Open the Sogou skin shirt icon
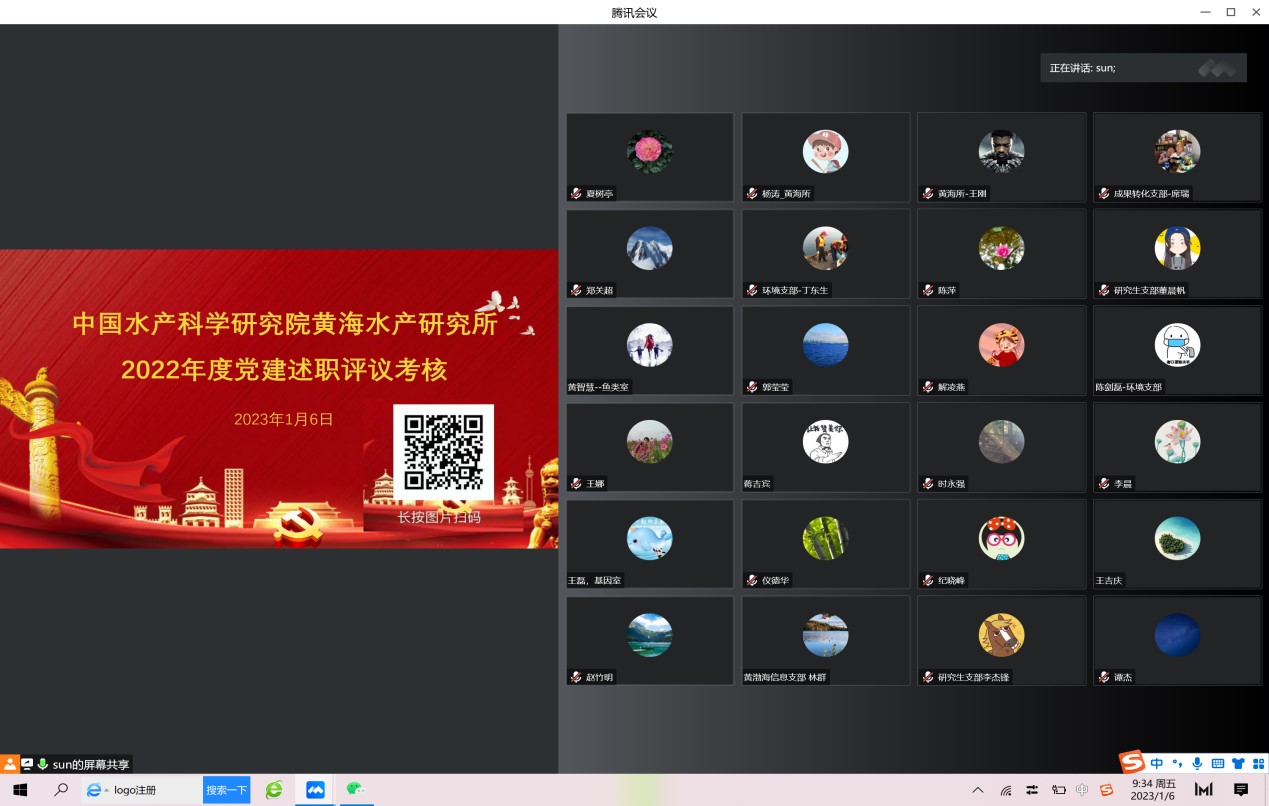 [1238, 764]
